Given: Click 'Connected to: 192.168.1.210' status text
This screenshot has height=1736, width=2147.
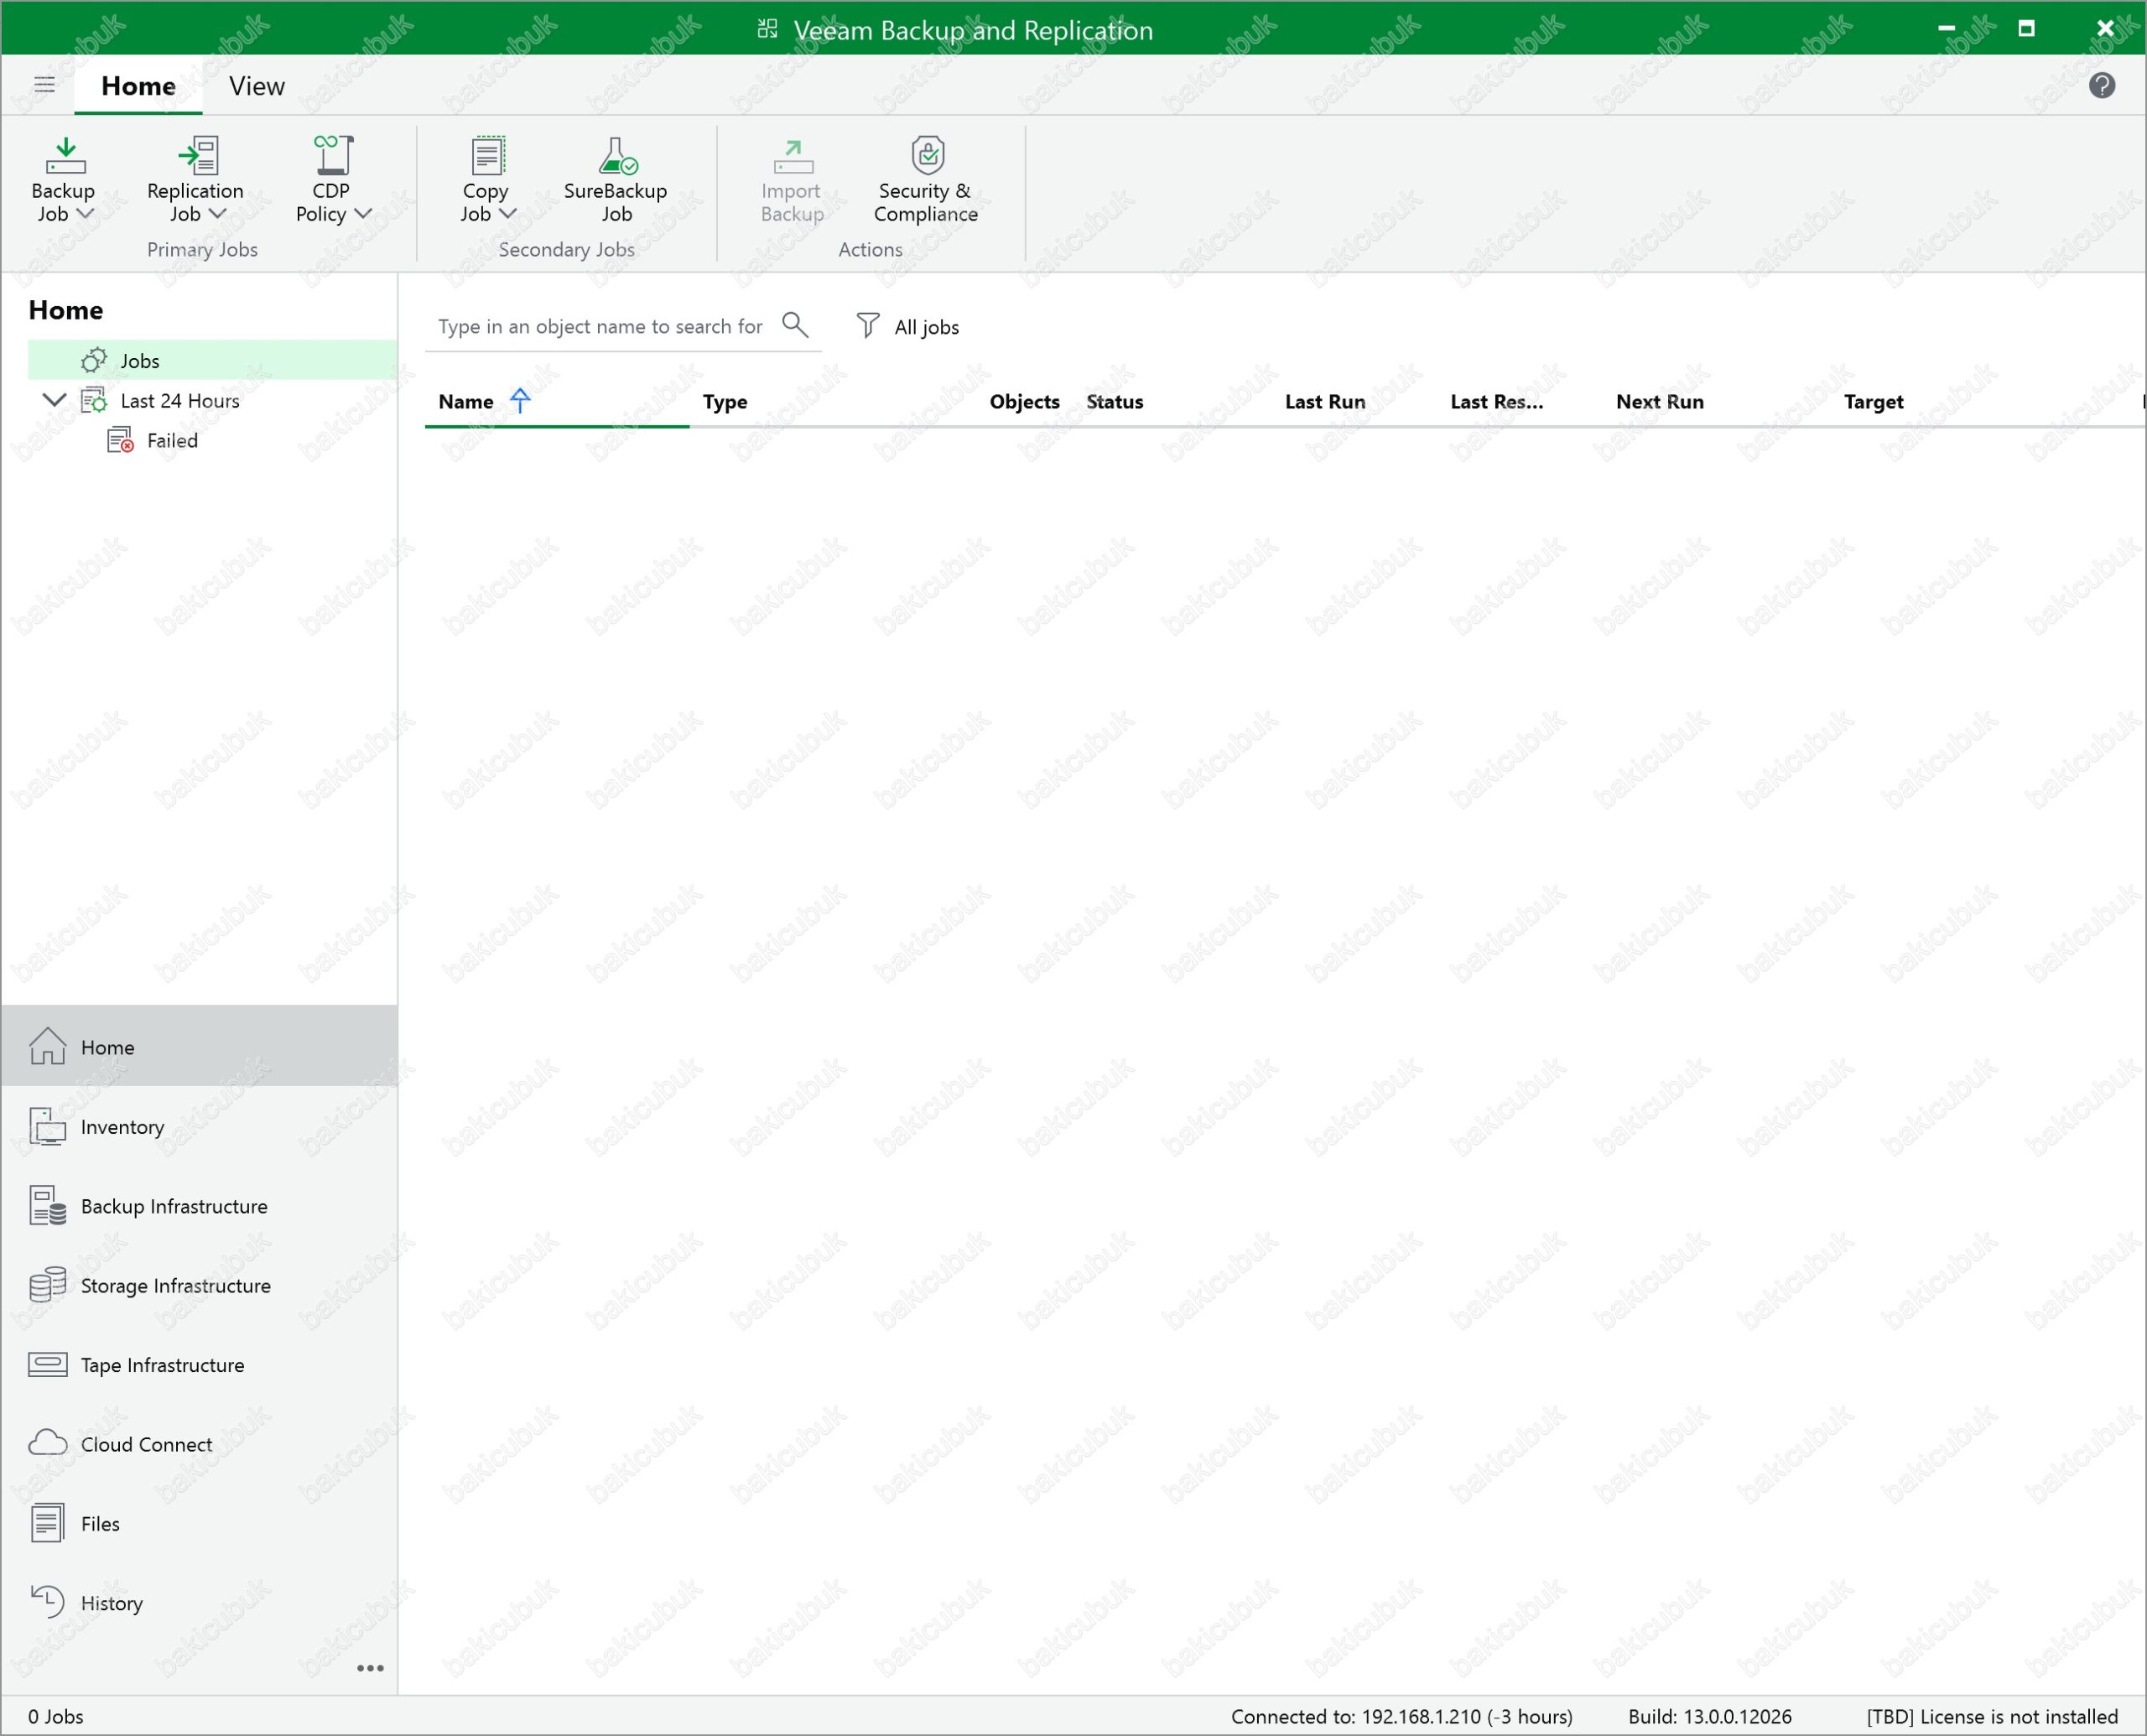Looking at the screenshot, I should pyautogui.click(x=1401, y=1716).
